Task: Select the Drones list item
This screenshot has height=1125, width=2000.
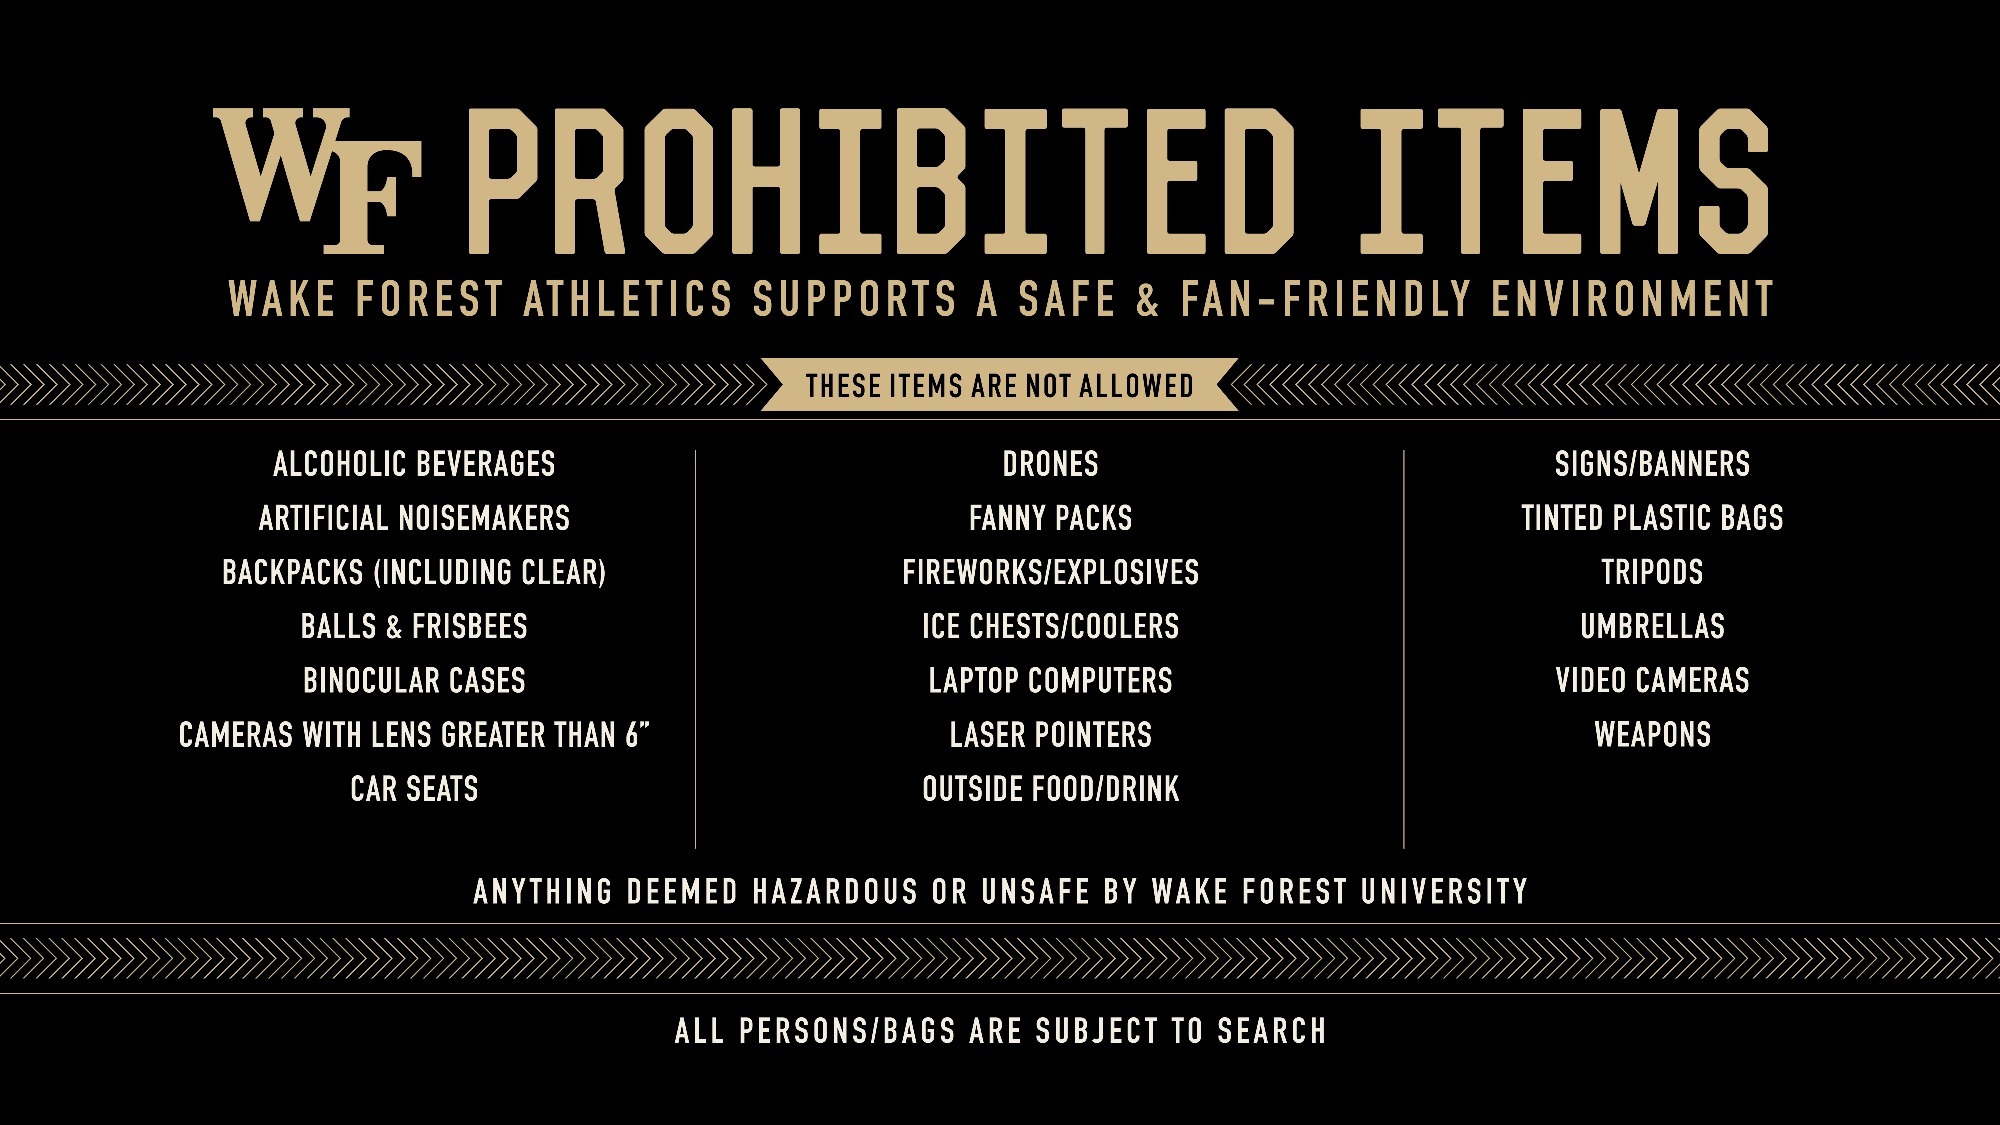Action: point(1050,464)
